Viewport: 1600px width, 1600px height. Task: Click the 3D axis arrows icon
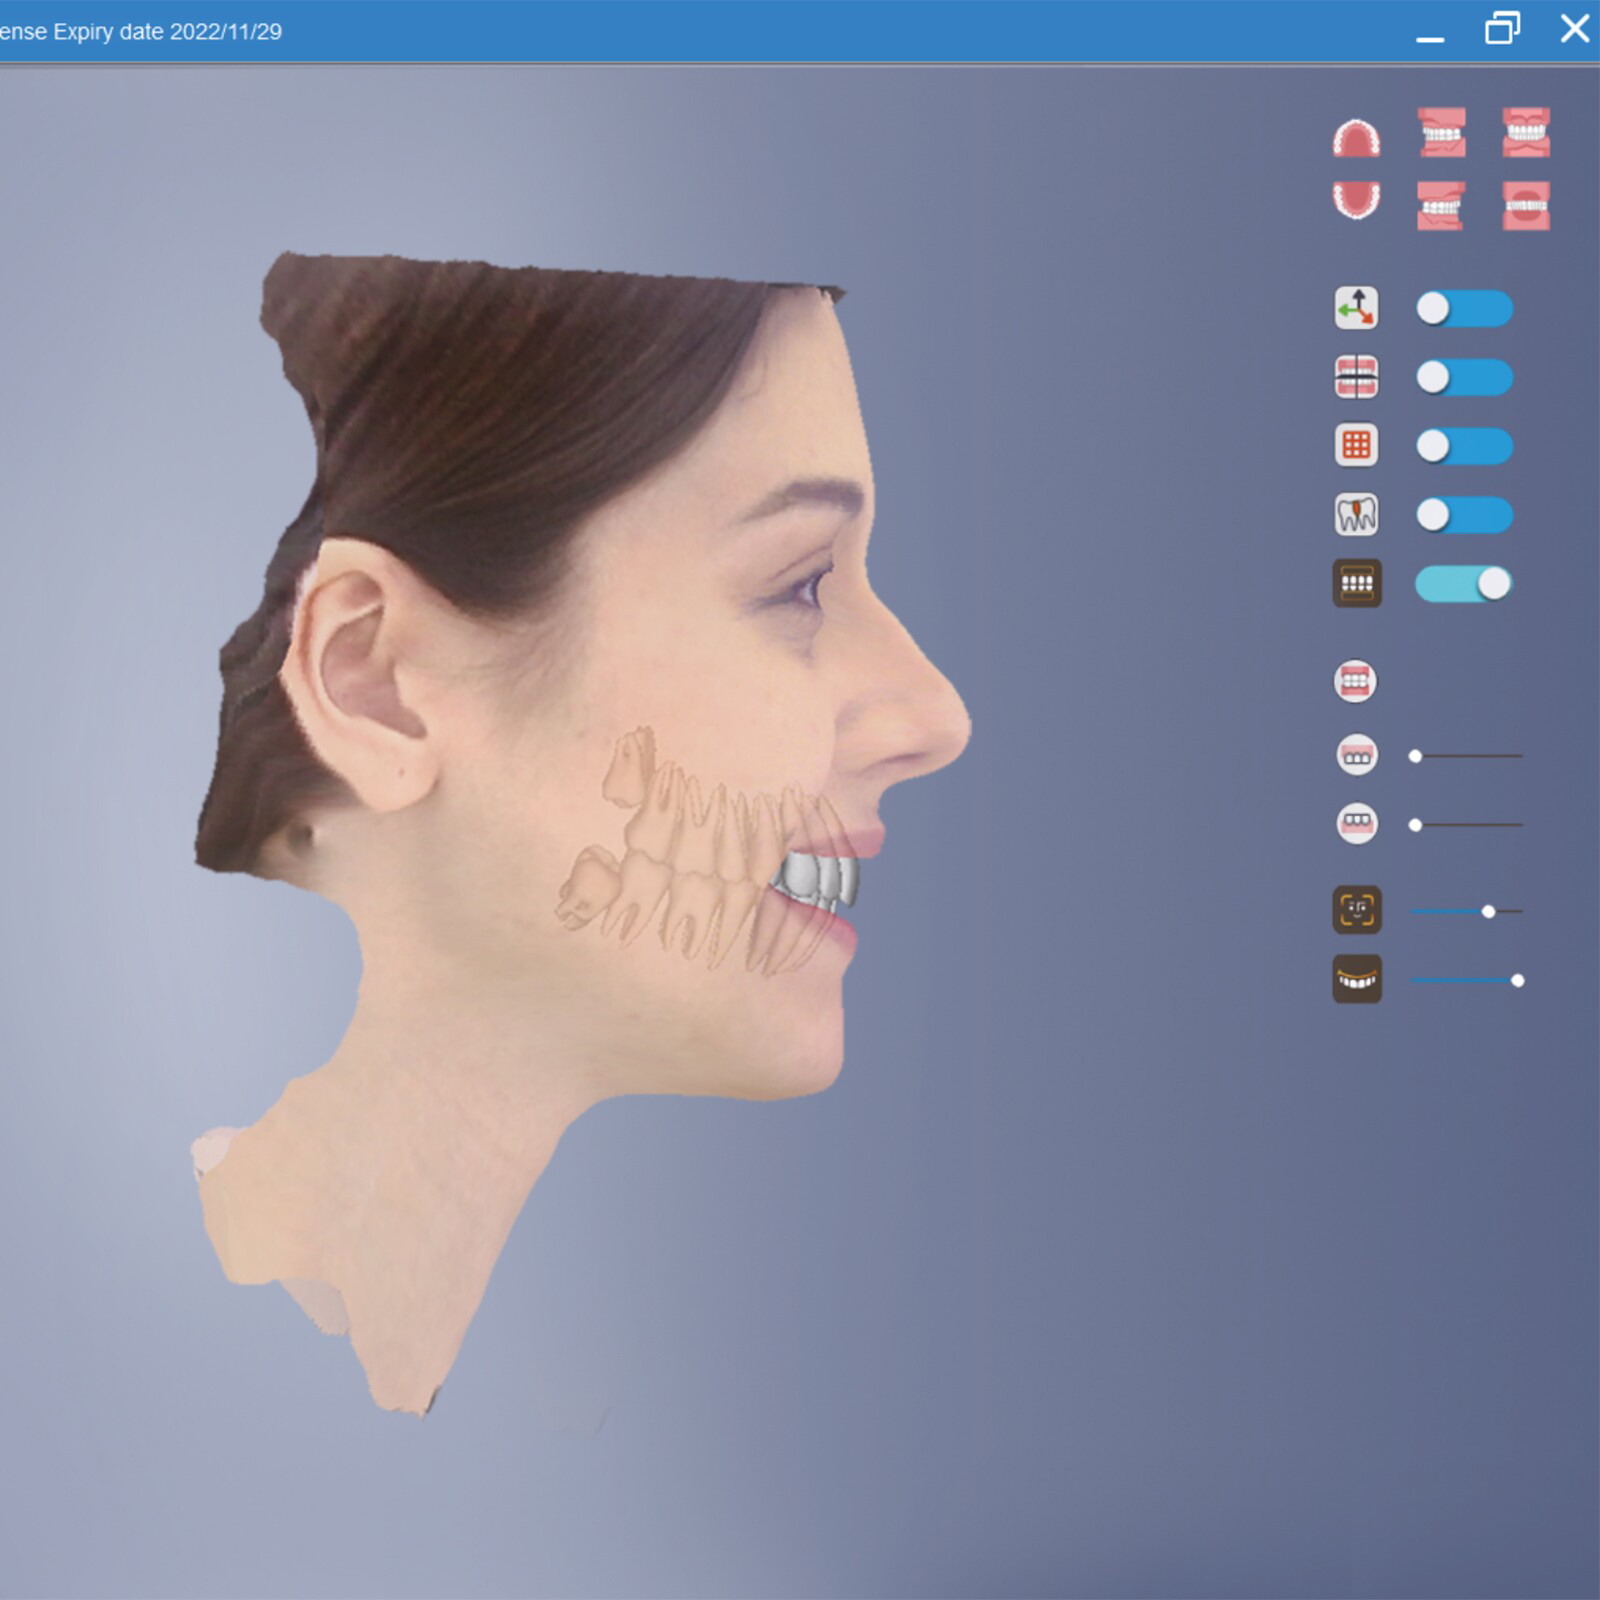coord(1356,308)
